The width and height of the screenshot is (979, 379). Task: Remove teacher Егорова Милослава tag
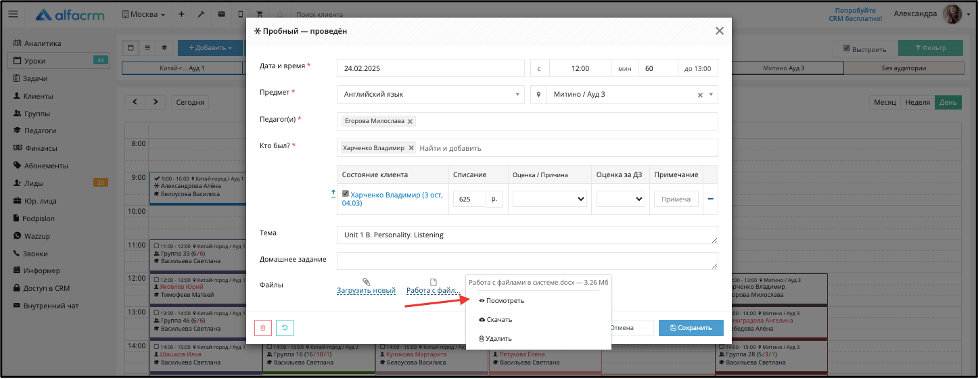(410, 122)
